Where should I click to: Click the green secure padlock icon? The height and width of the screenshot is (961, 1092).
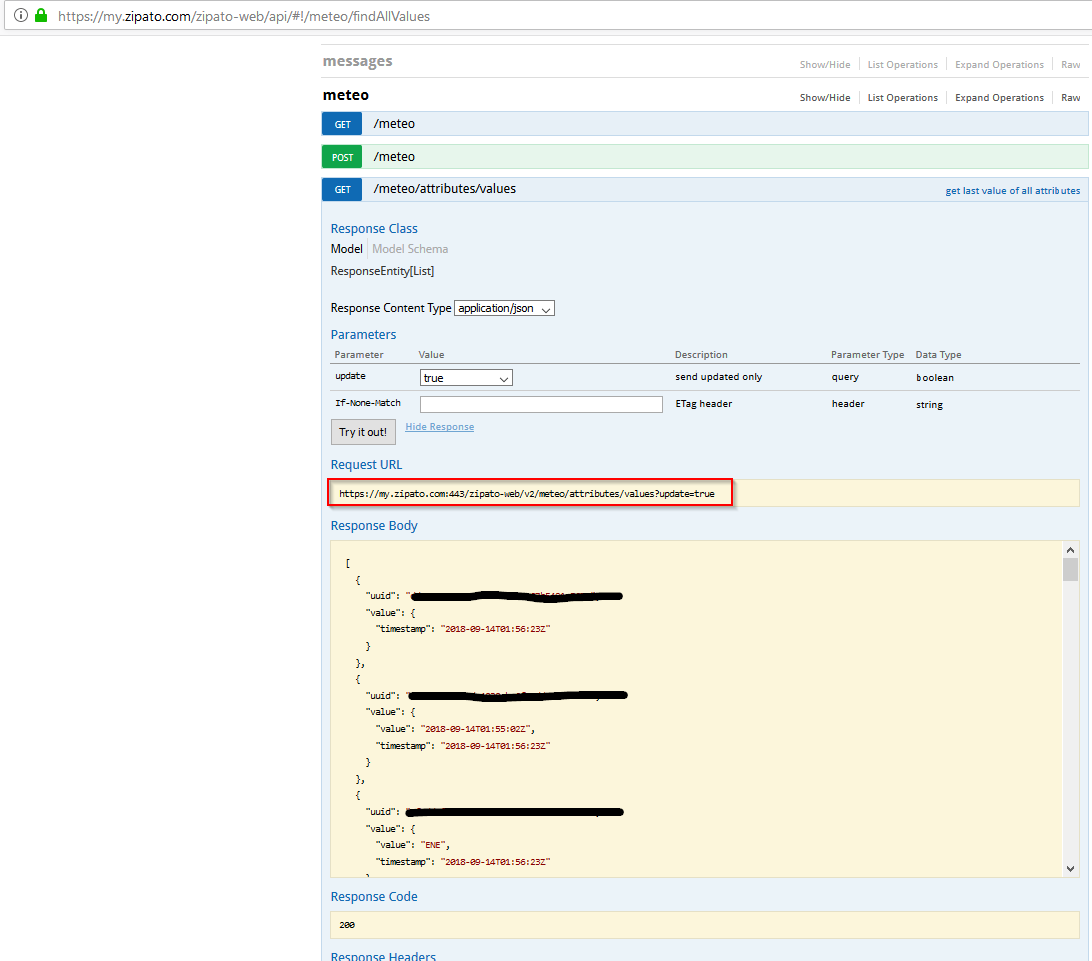click(x=41, y=16)
